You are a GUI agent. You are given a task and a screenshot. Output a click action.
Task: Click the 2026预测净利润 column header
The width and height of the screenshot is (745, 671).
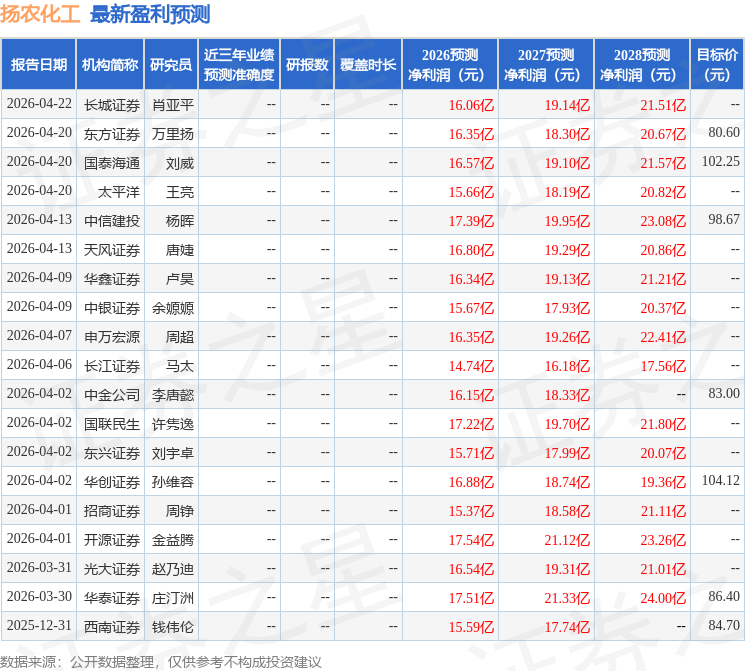click(450, 65)
